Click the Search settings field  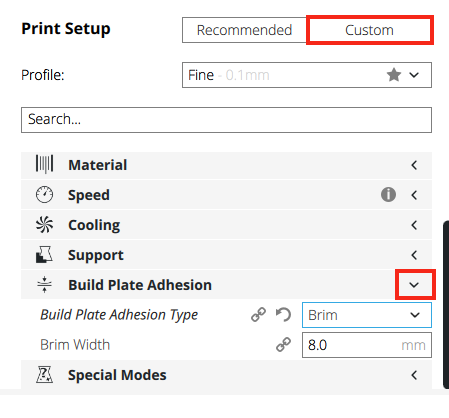point(226,120)
